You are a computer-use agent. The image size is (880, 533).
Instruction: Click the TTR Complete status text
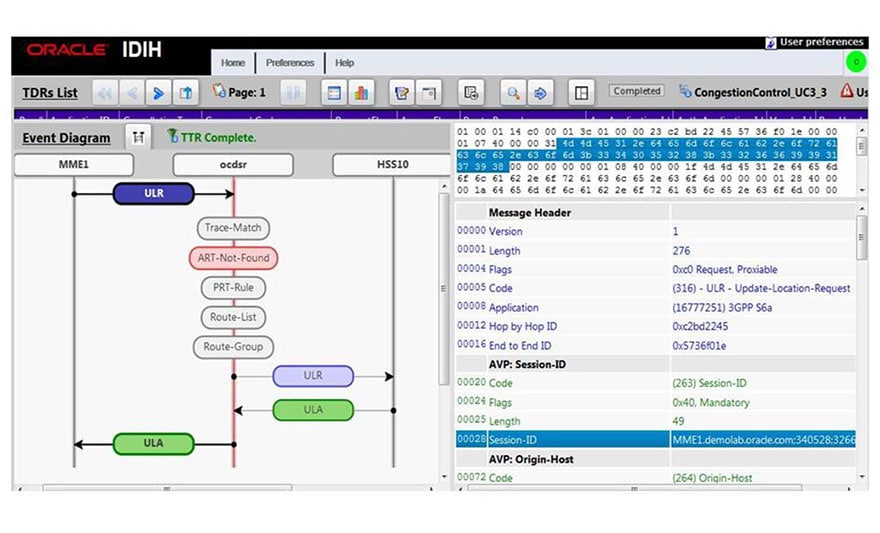pos(218,137)
